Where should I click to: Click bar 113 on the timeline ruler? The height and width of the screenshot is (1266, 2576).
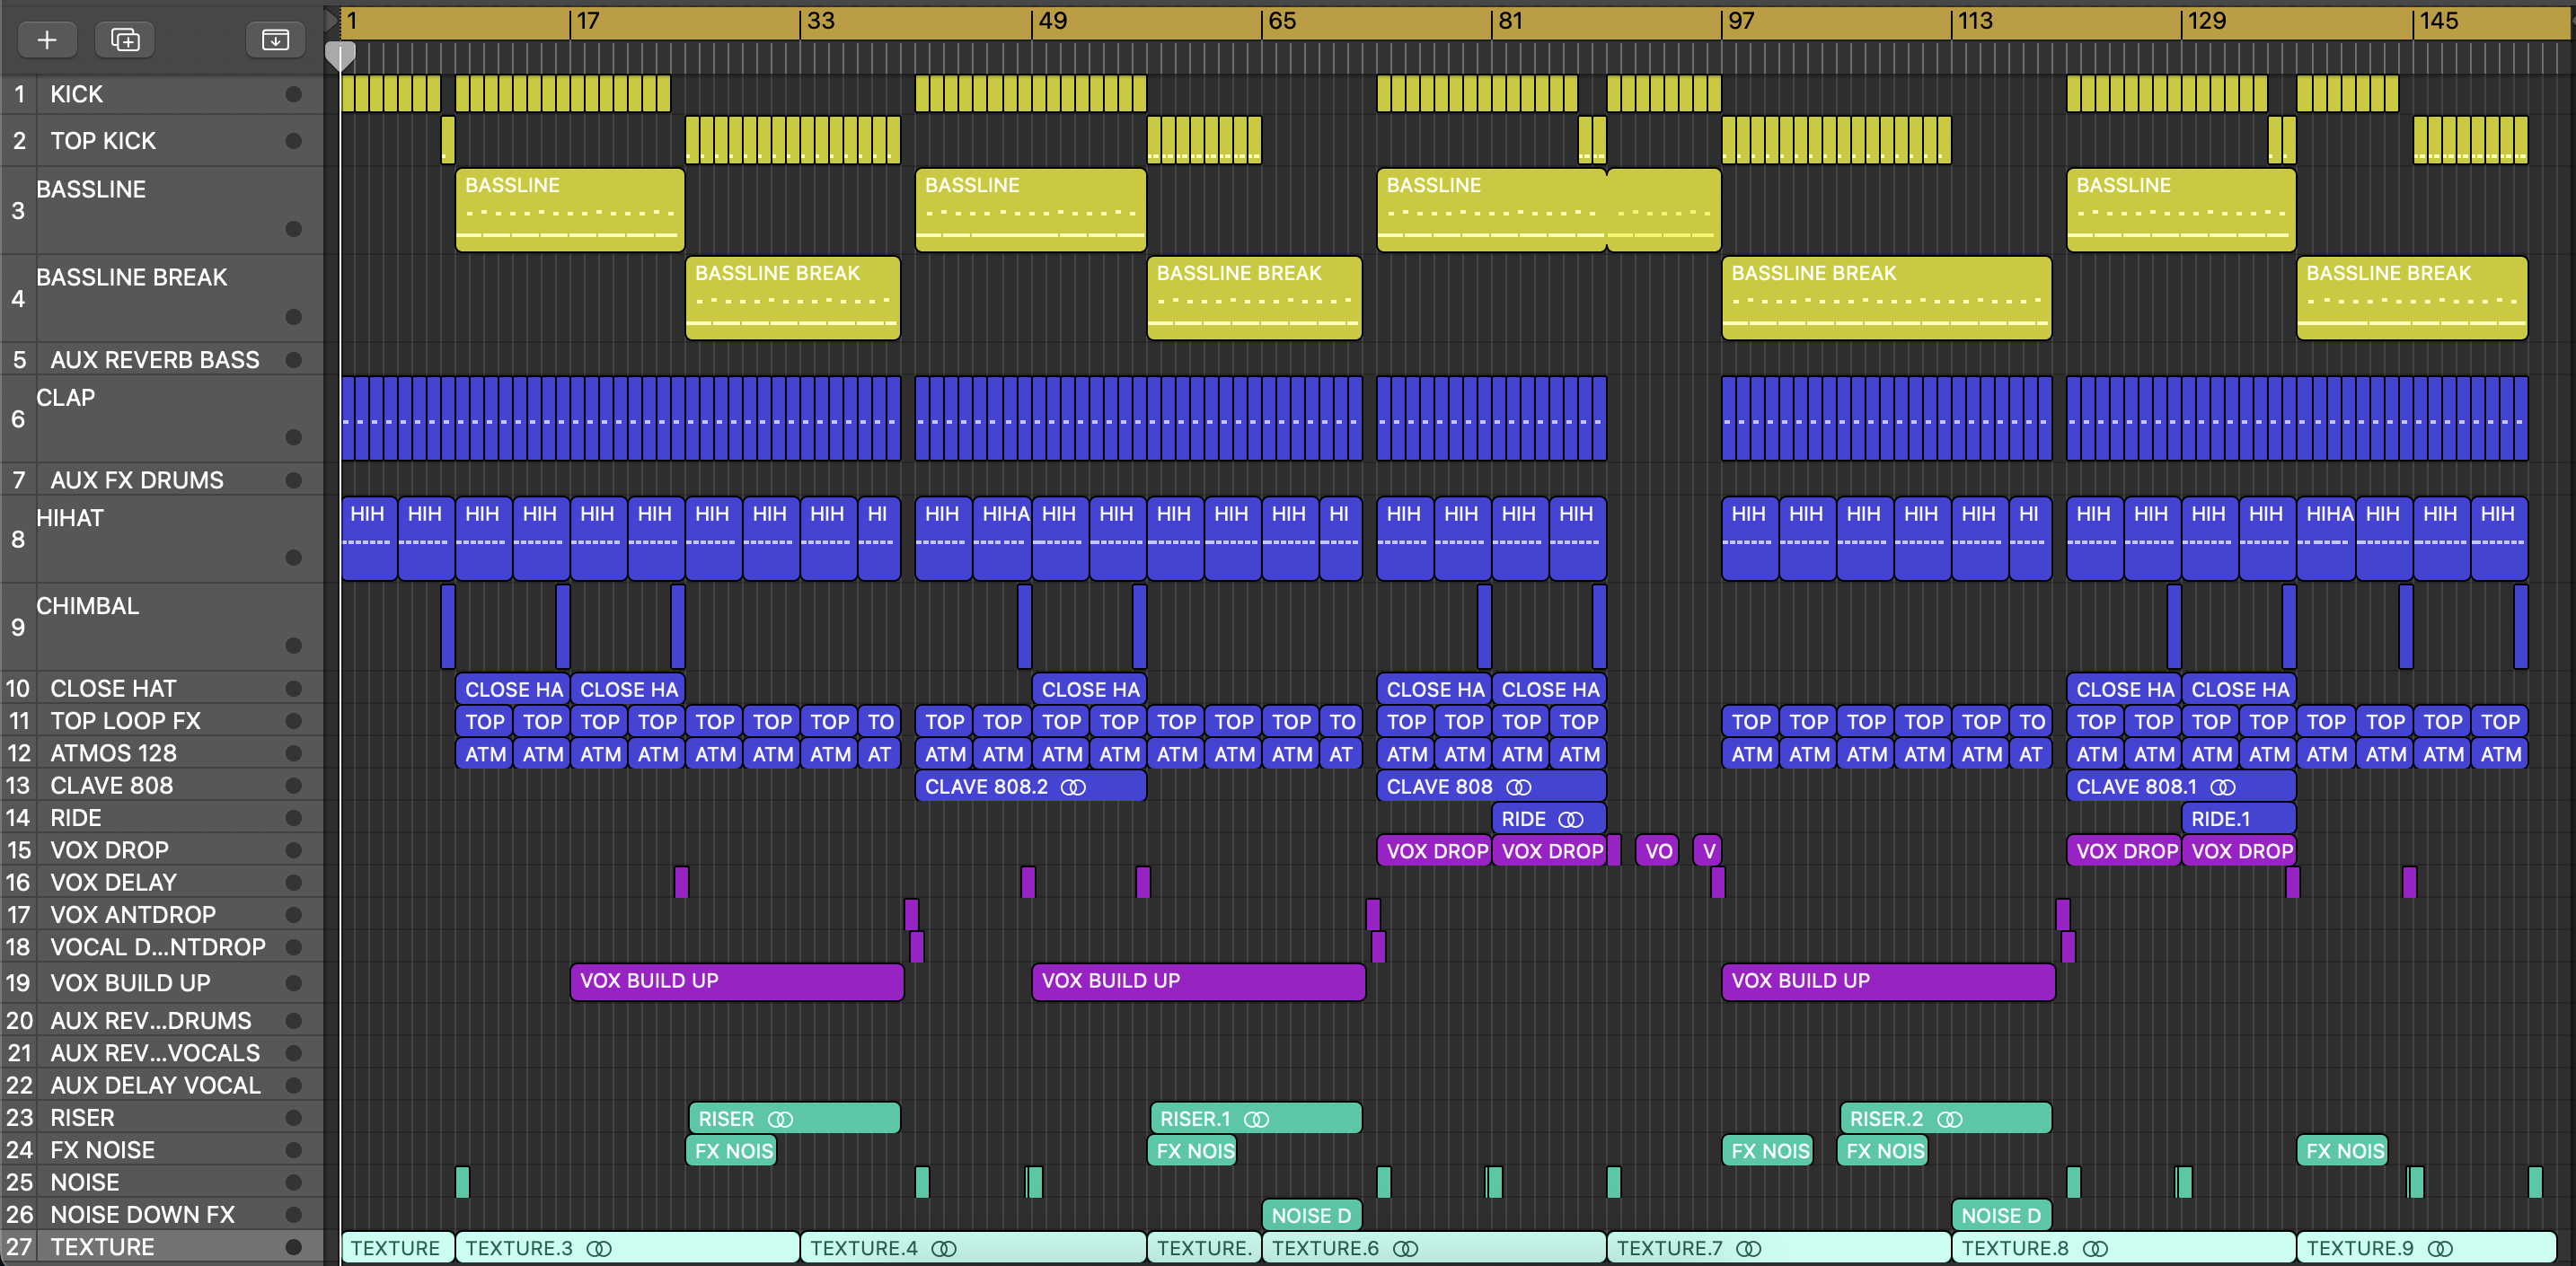1975,21
